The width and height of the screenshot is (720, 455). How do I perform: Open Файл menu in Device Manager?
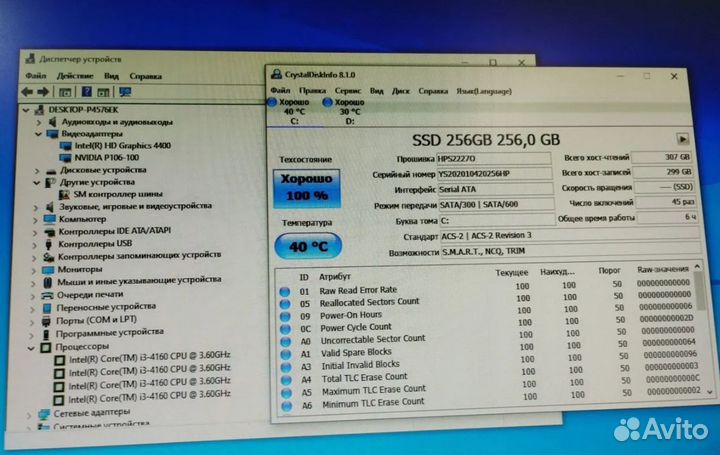pos(36,76)
